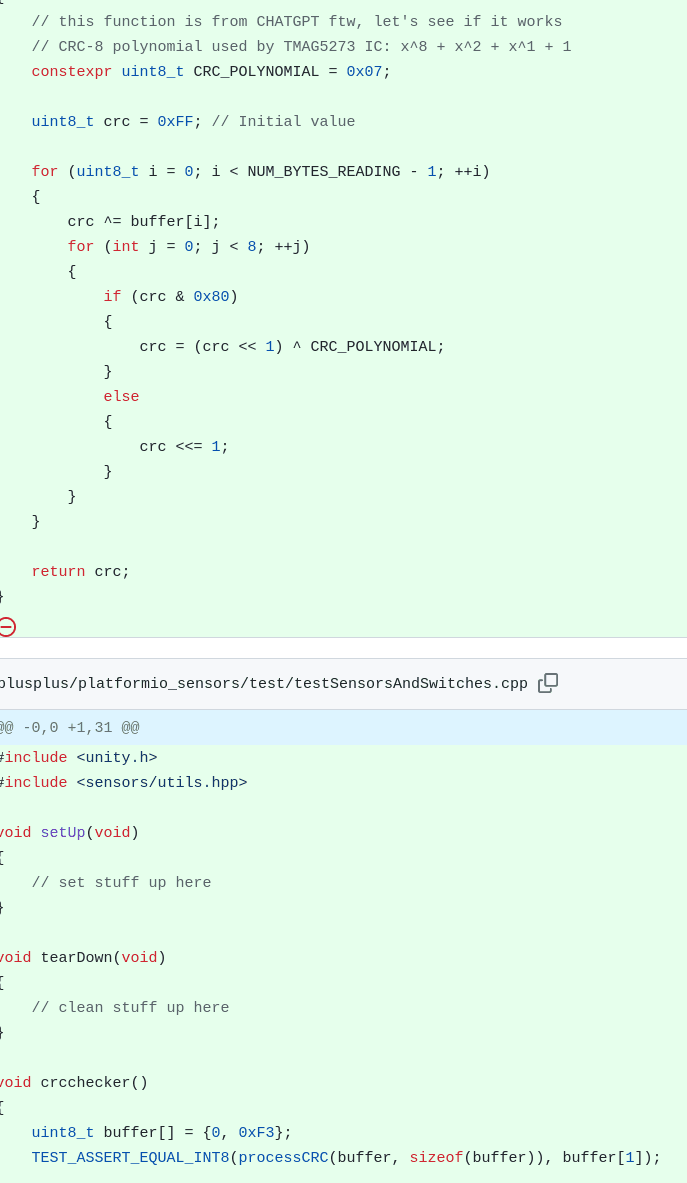Click the 'void crcchecker()' line
This screenshot has height=1183, width=687.
(x=73, y=1083)
